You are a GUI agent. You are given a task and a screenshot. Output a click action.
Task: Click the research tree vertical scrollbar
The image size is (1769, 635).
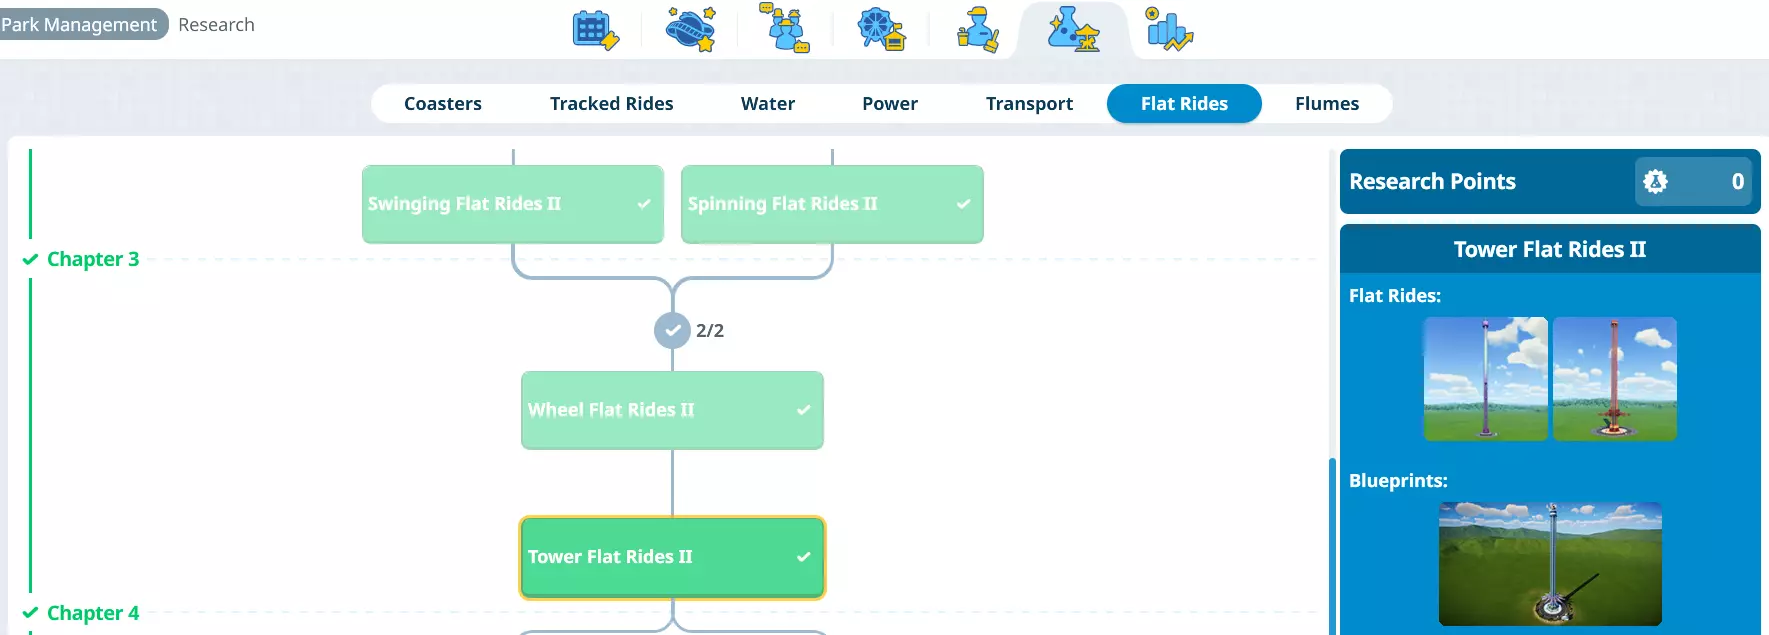click(1331, 545)
